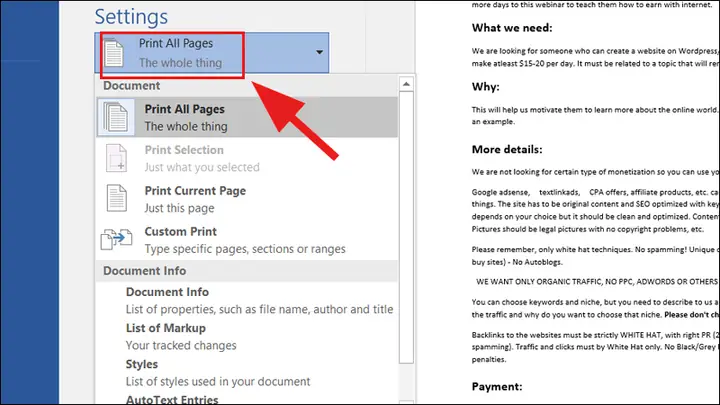This screenshot has width=720, height=405.
Task: Click the Print Selection page icon
Action: coord(117,158)
